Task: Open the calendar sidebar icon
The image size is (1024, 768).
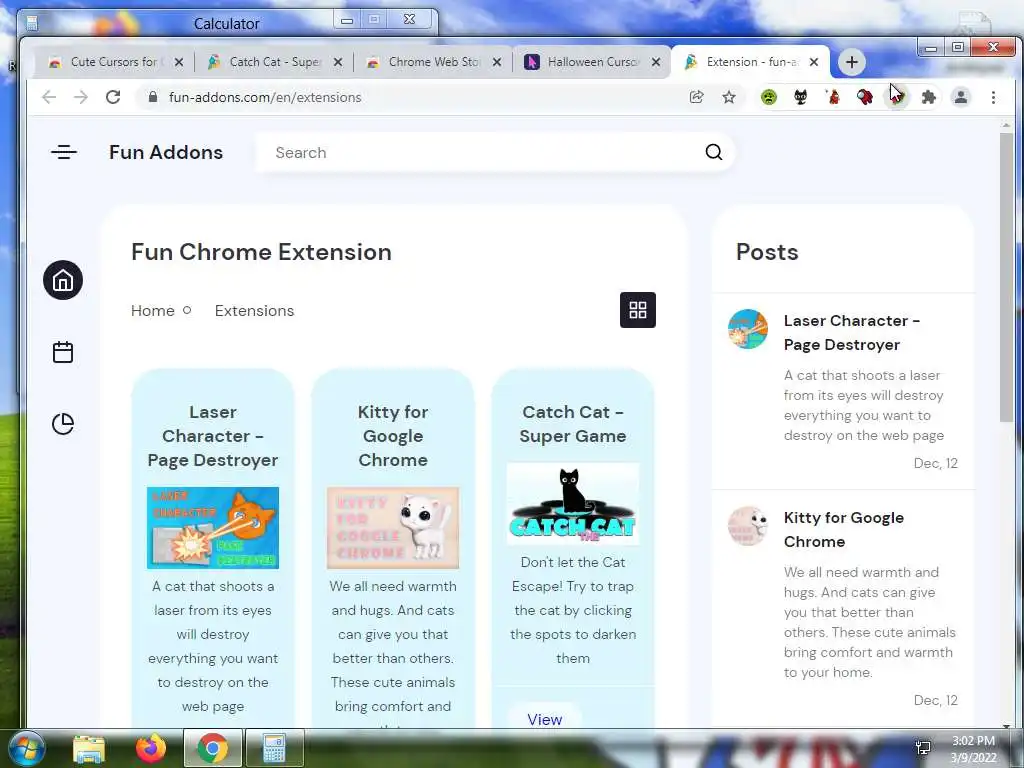Action: pyautogui.click(x=63, y=352)
